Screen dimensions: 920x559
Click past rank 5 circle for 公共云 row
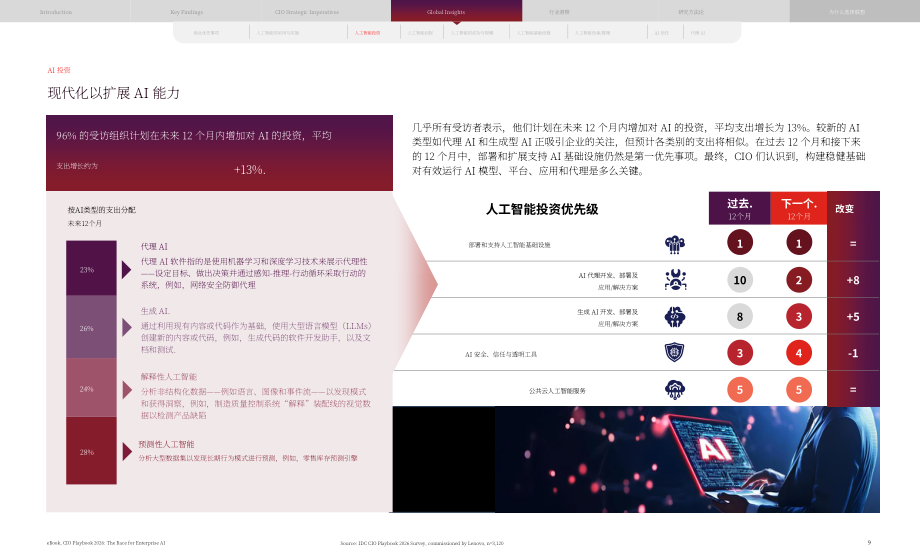point(740,389)
